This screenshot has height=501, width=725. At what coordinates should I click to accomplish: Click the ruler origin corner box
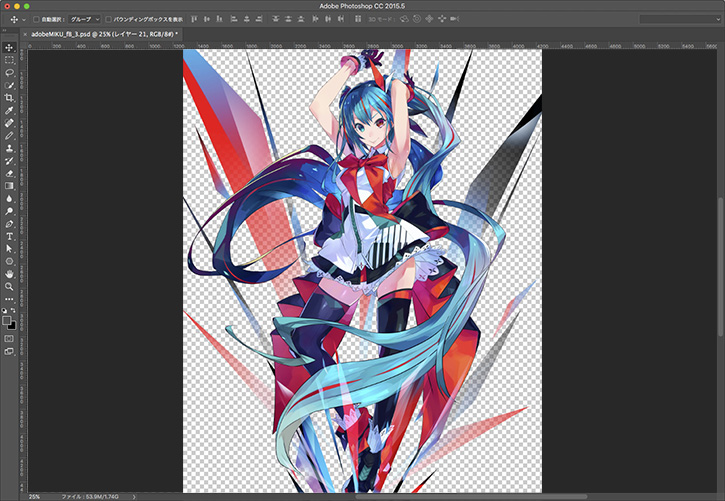(23, 46)
